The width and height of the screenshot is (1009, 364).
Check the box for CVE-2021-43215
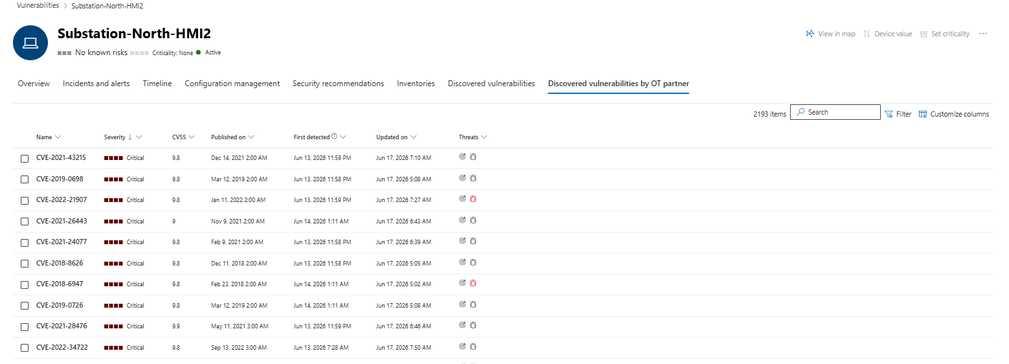pyautogui.click(x=24, y=158)
